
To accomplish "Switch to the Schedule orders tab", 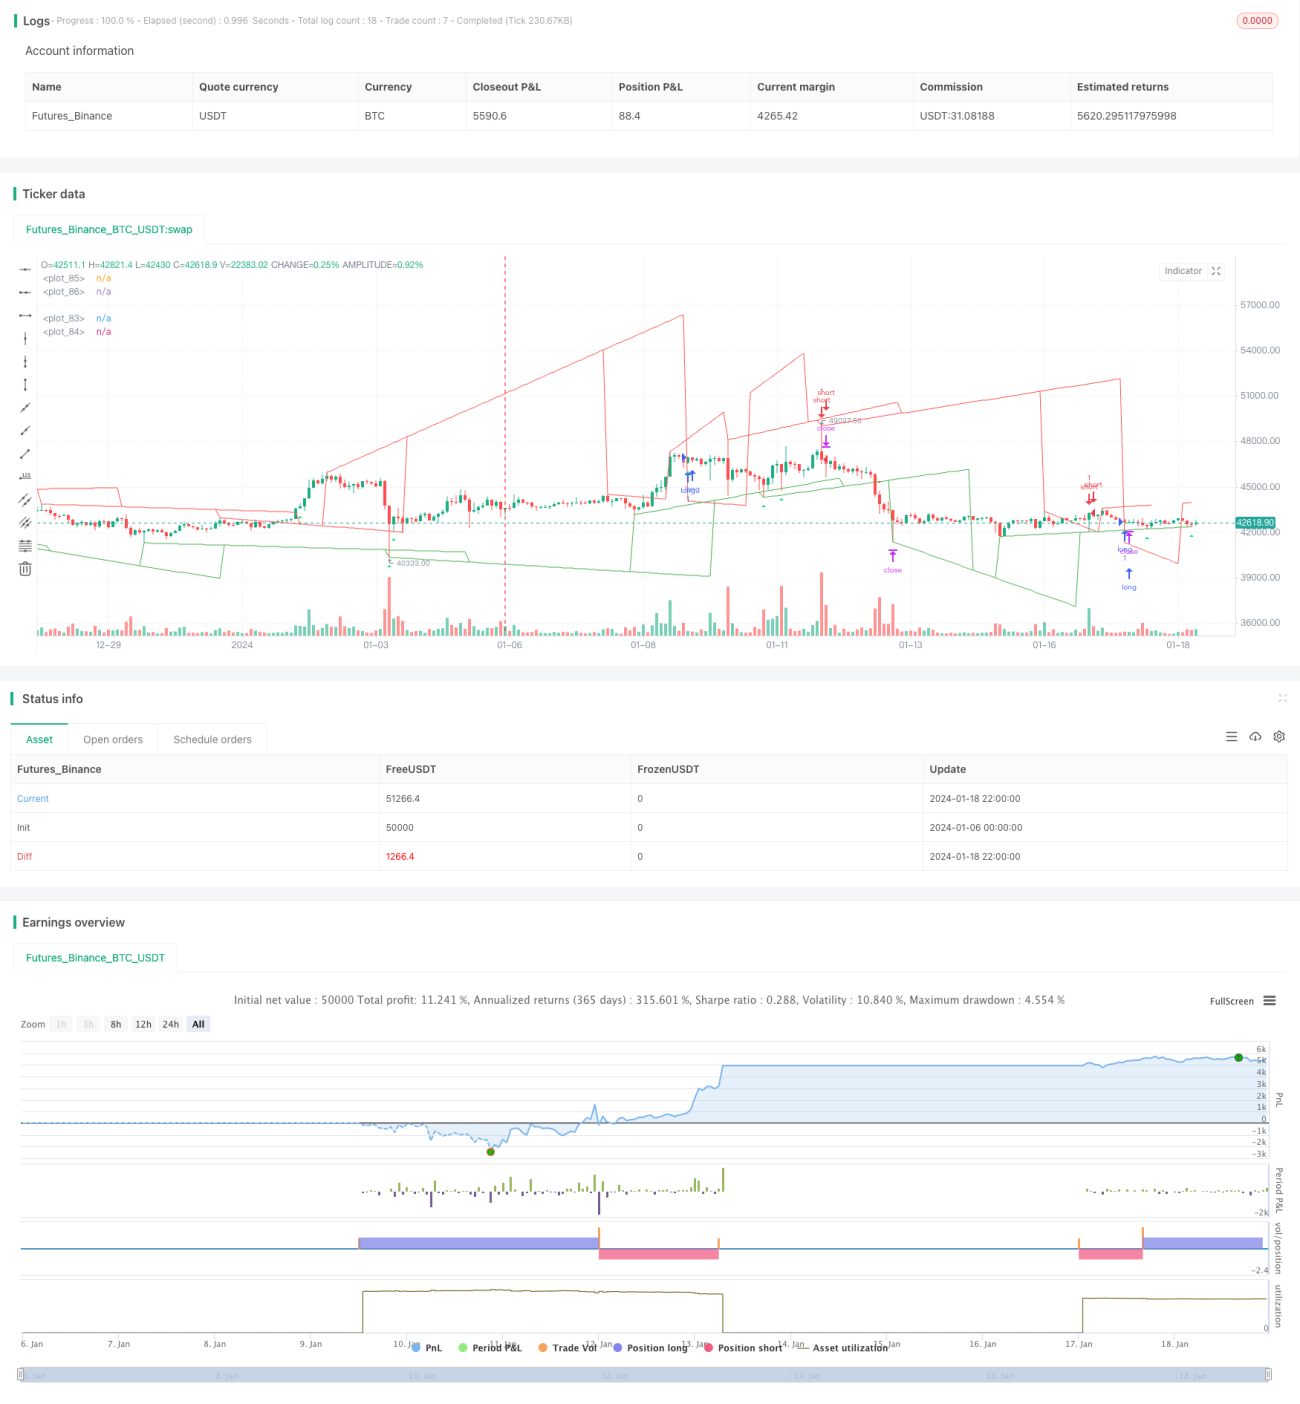I will tap(212, 740).
